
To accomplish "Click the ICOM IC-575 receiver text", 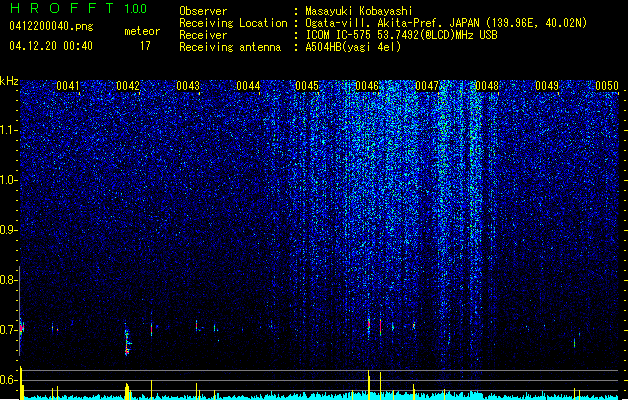I will click(401, 35).
